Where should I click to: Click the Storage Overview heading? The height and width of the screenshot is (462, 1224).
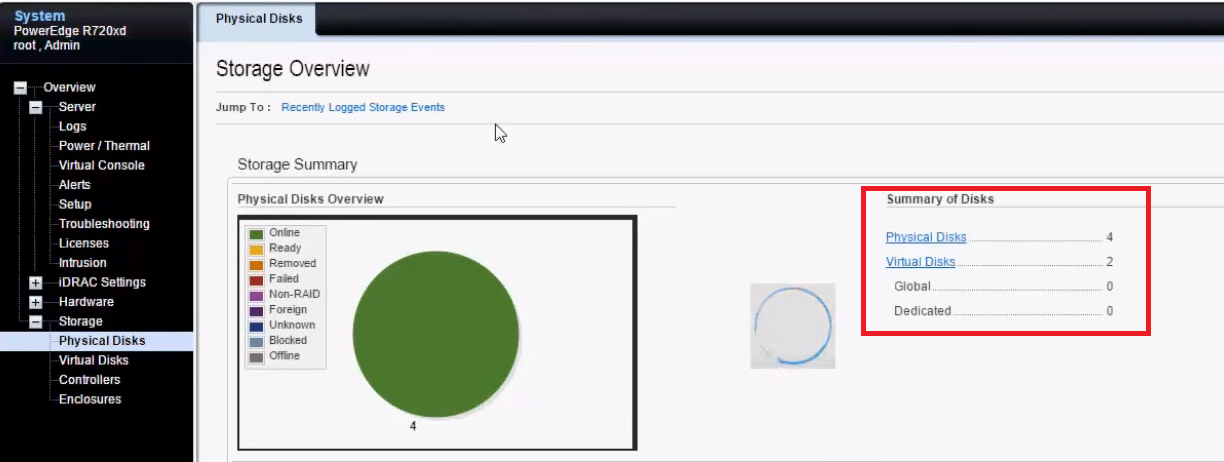point(293,69)
